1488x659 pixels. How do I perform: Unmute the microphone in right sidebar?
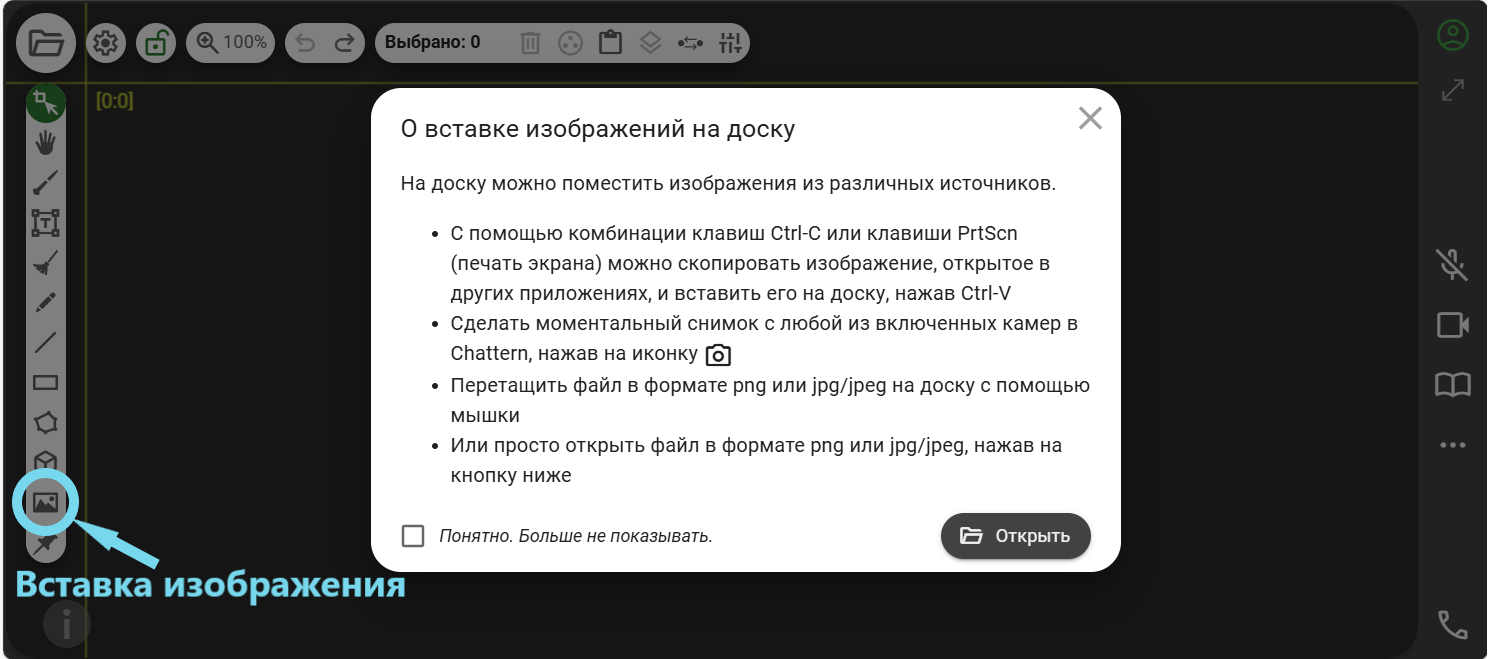pyautogui.click(x=1452, y=265)
